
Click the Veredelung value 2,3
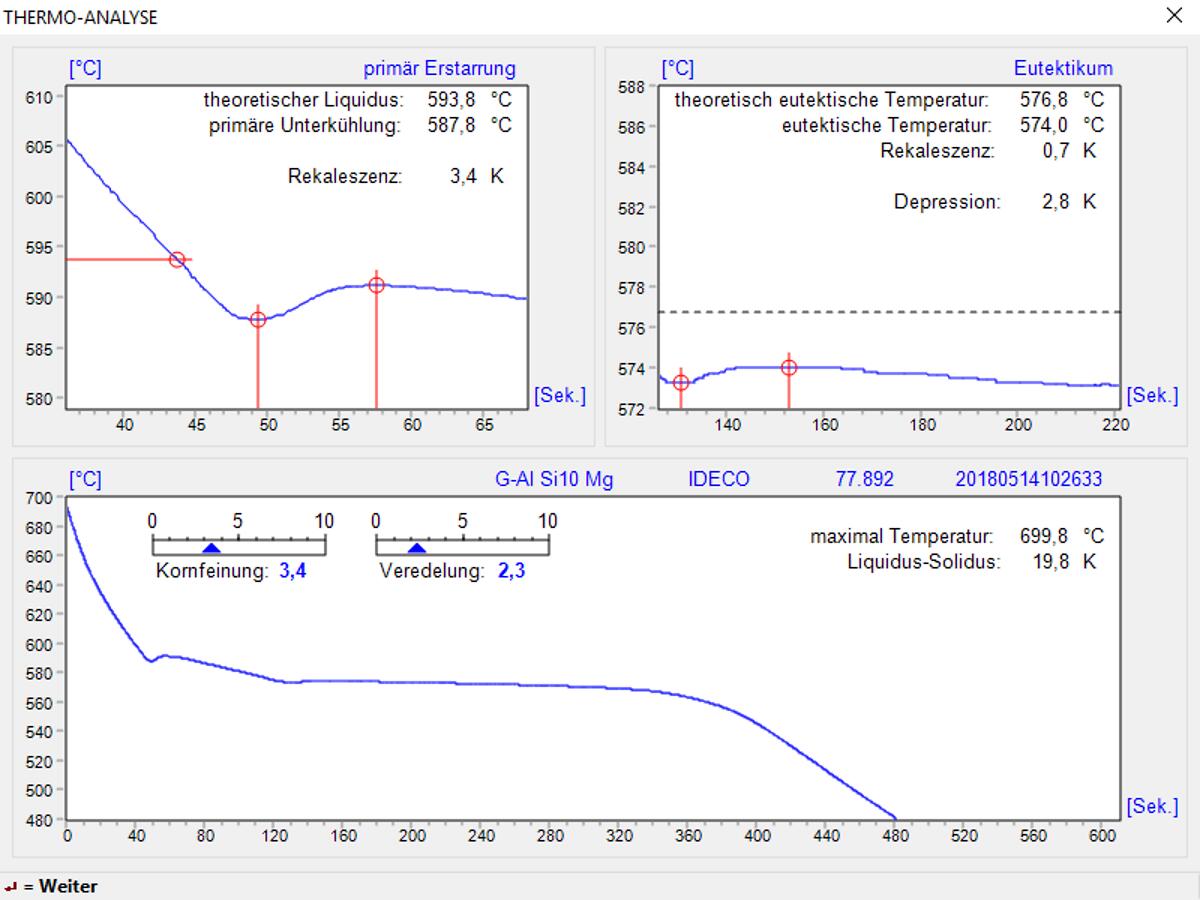click(x=511, y=573)
